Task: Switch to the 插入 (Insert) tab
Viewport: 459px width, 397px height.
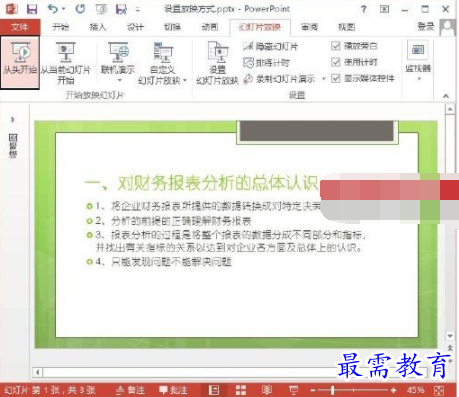Action: (98, 27)
